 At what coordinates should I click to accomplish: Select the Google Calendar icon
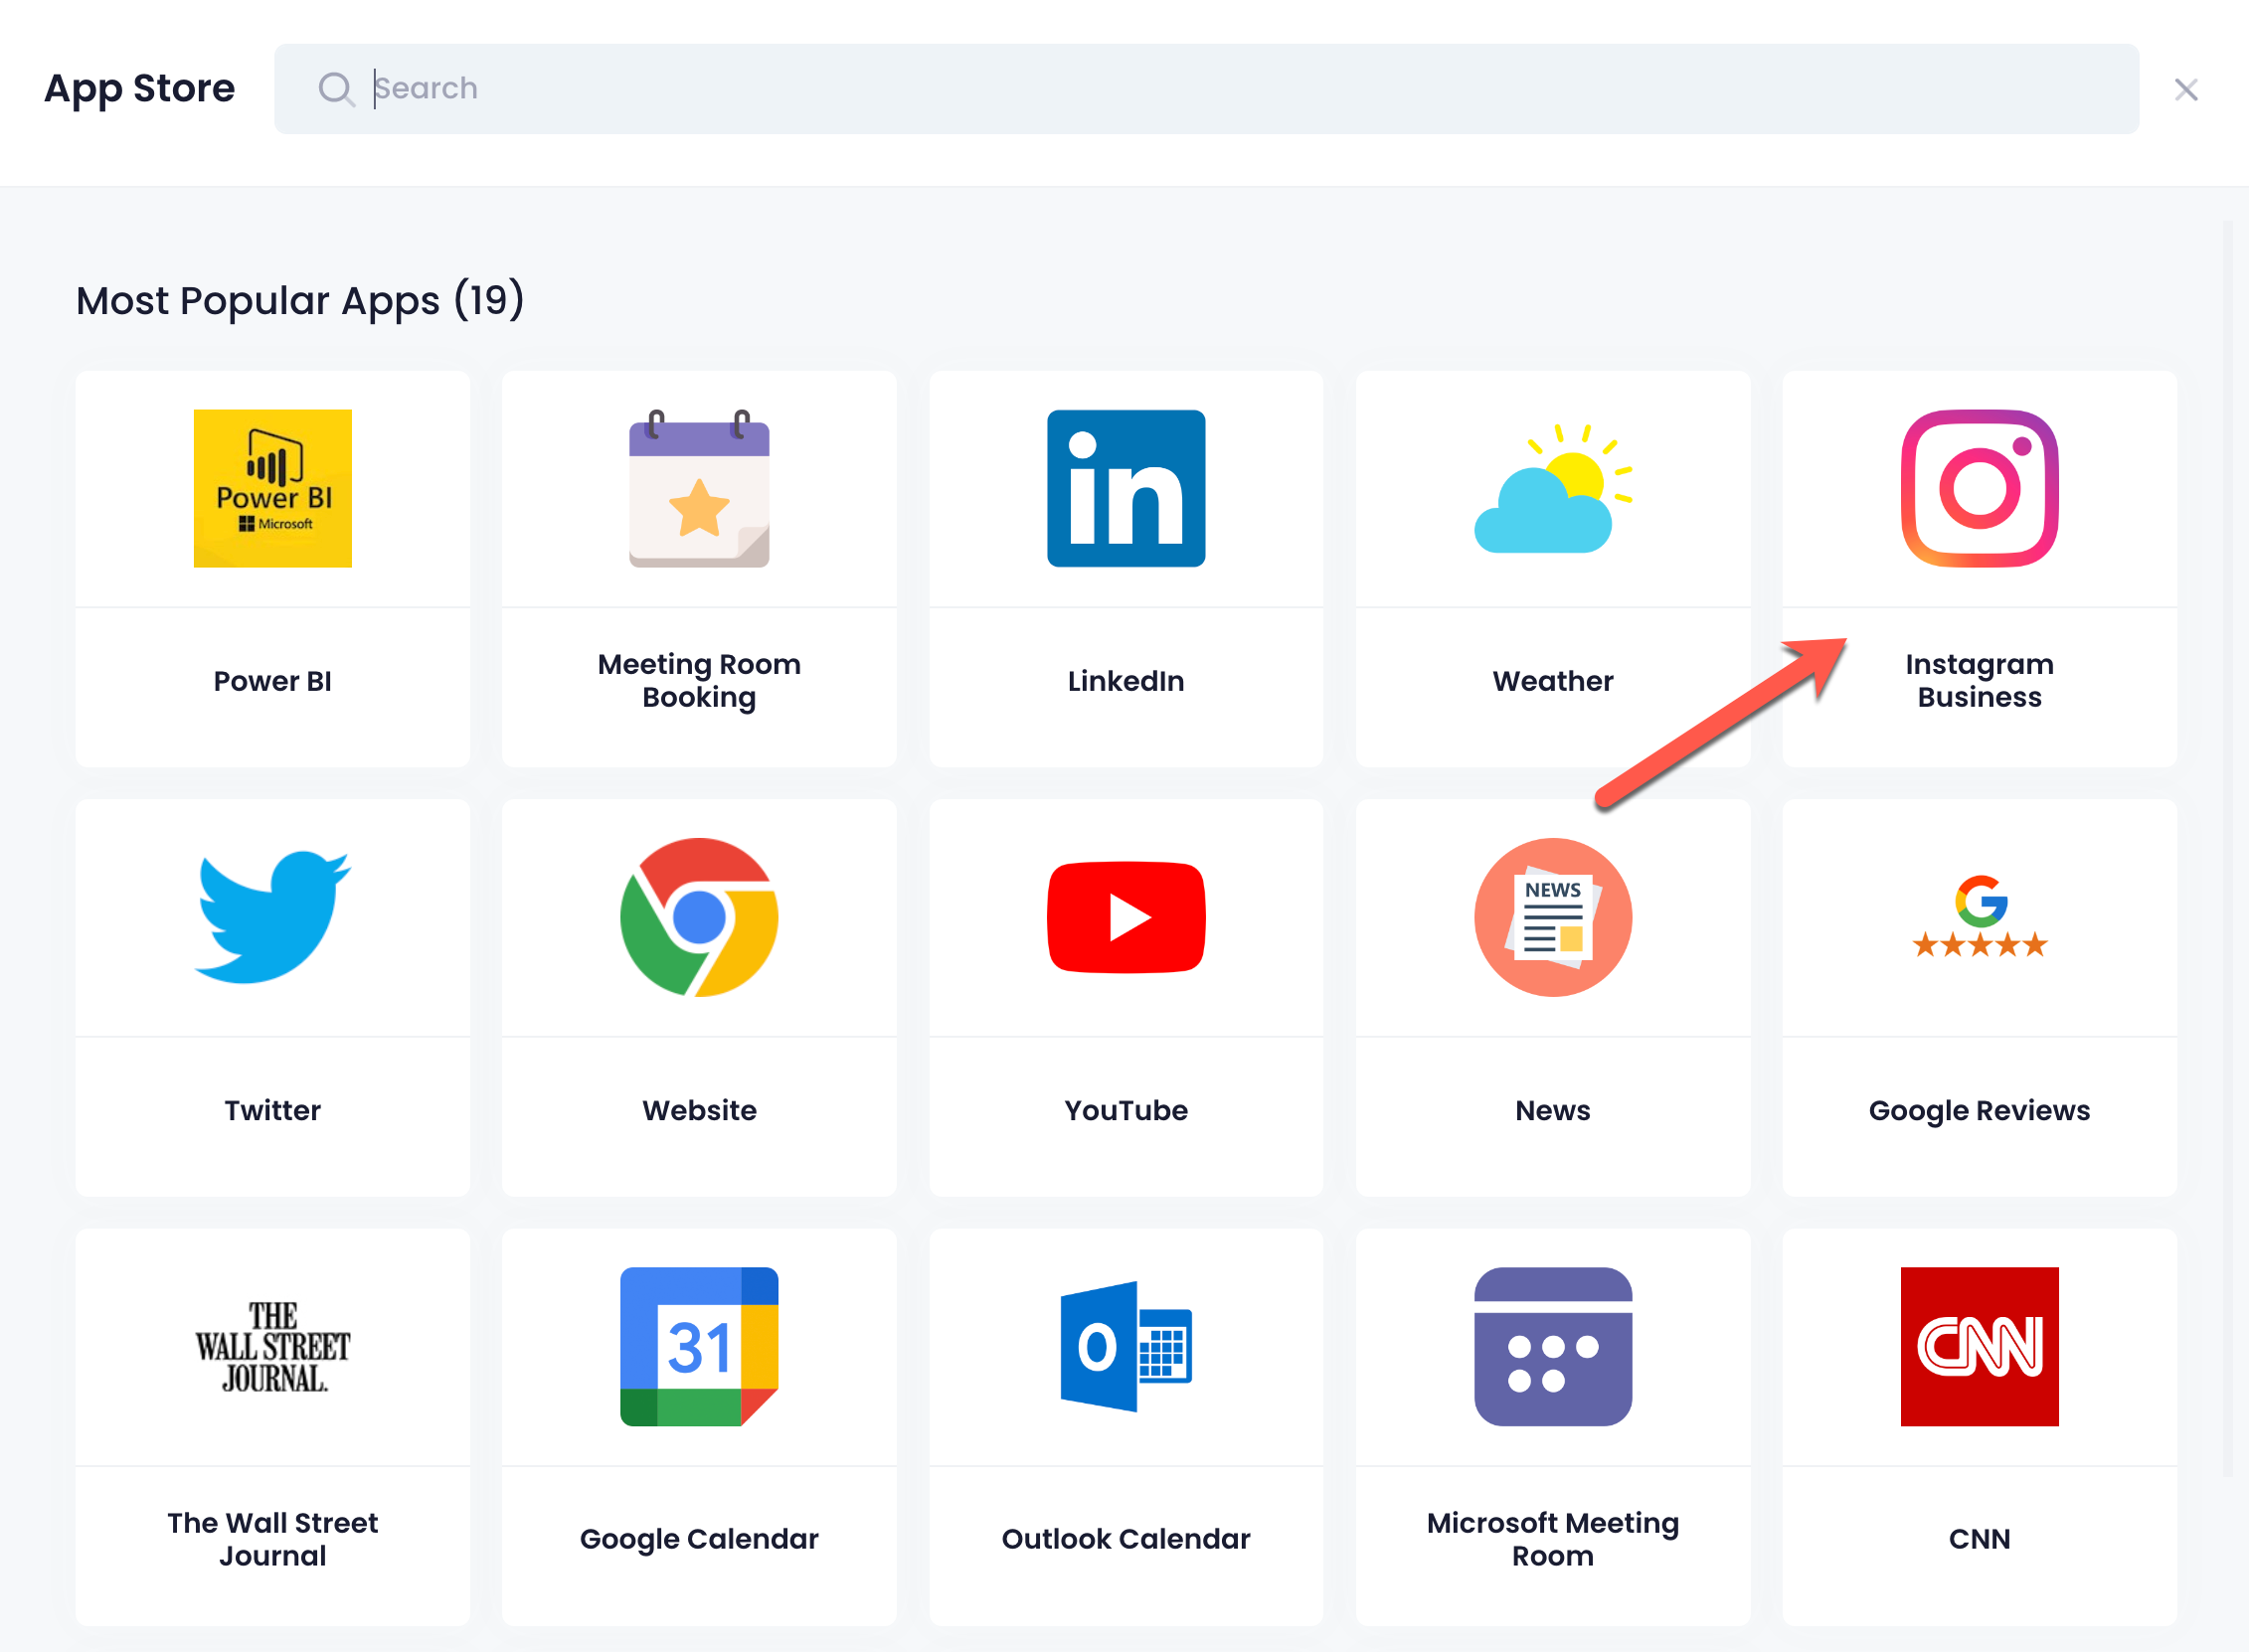699,1346
